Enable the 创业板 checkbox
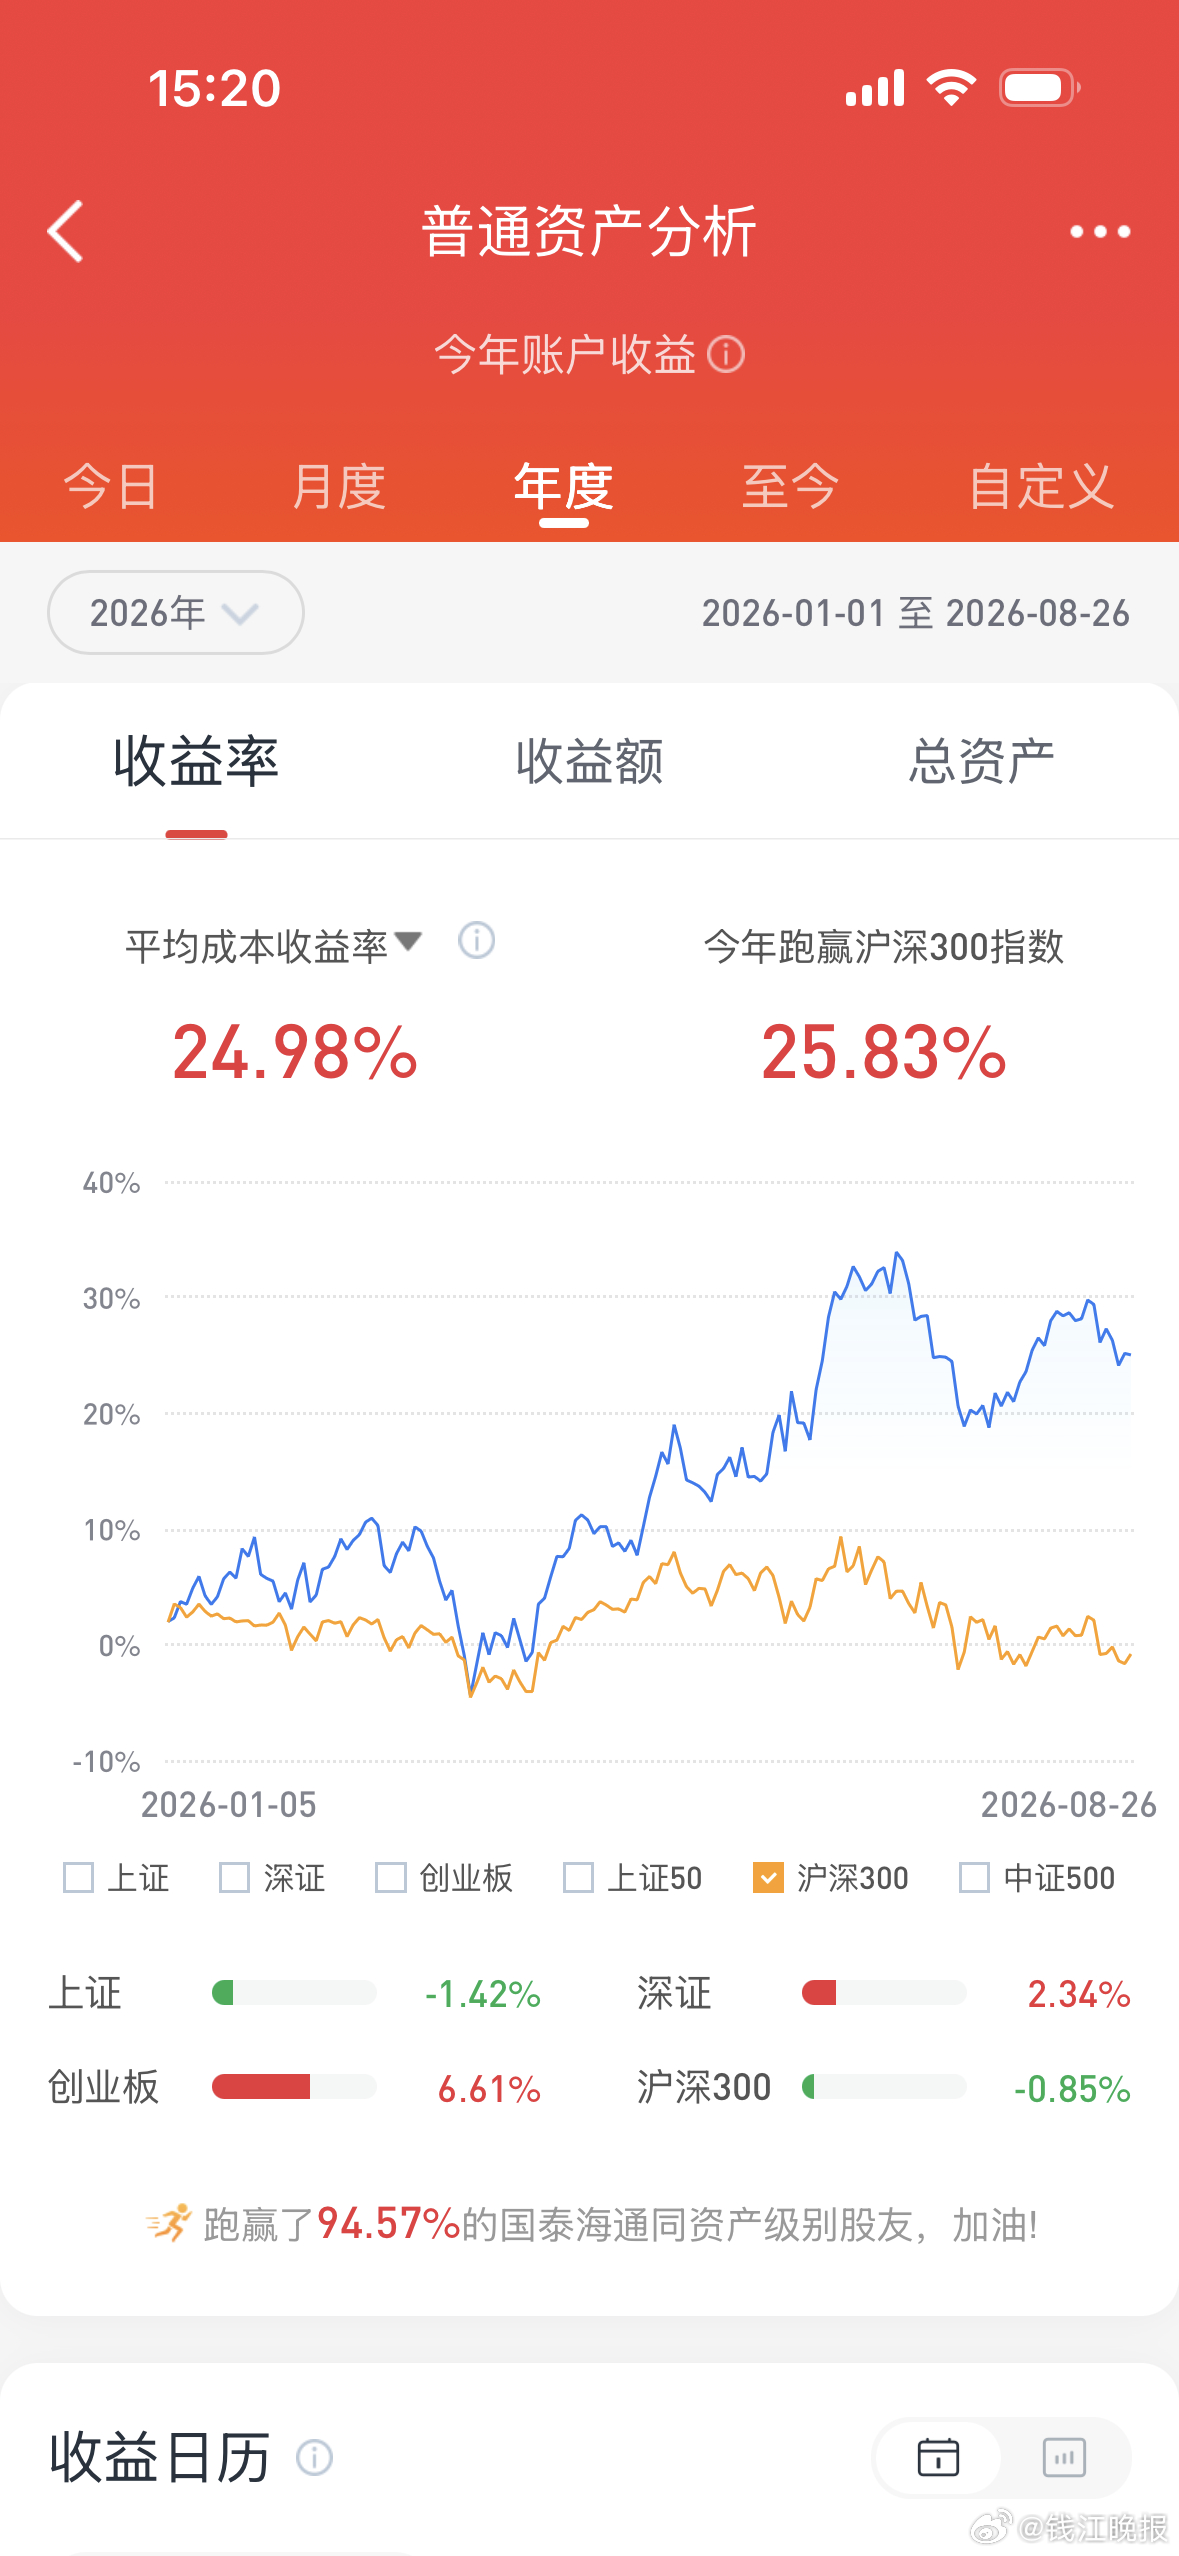The image size is (1179, 2556). point(390,1877)
